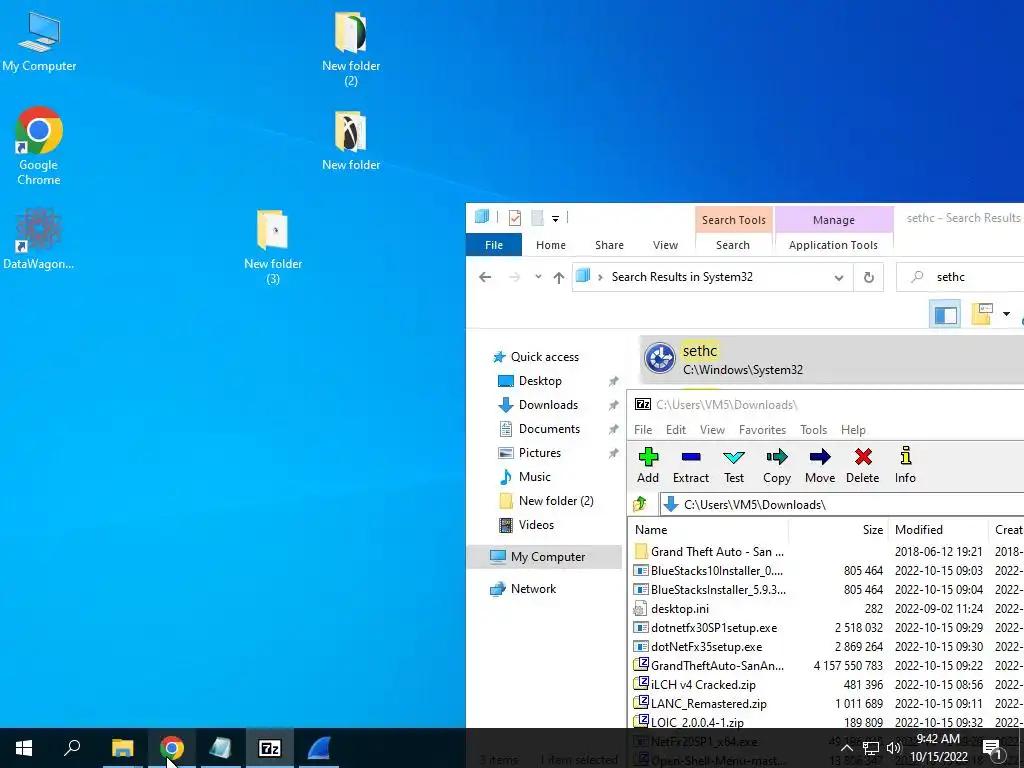The height and width of the screenshot is (768, 1024).
Task: Switch to the View ribbon tab
Action: click(665, 245)
